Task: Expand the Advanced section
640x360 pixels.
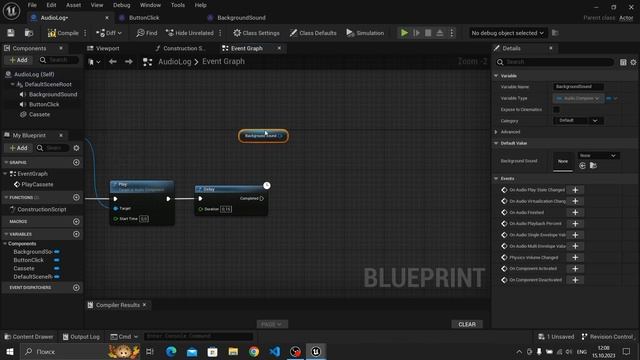Action: click(x=496, y=132)
